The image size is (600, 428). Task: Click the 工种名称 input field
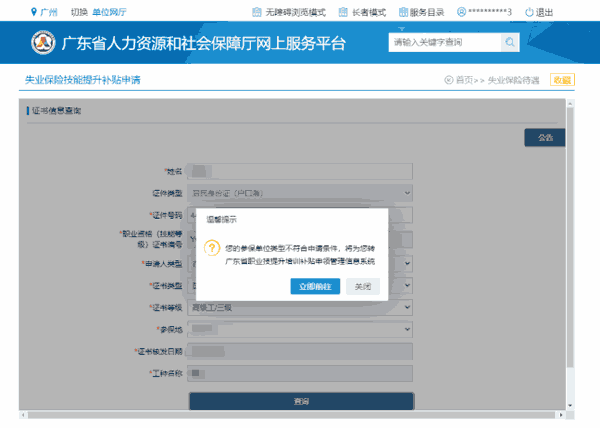[x=300, y=373]
